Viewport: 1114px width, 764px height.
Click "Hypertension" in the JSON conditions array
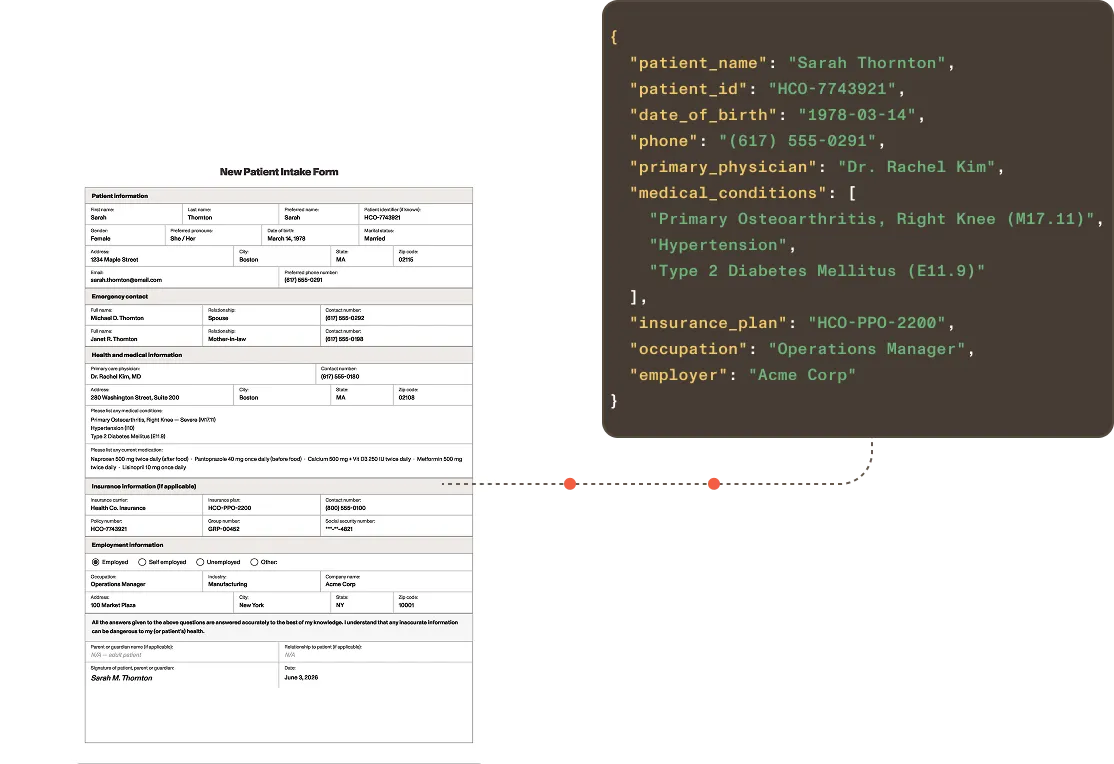(x=718, y=245)
